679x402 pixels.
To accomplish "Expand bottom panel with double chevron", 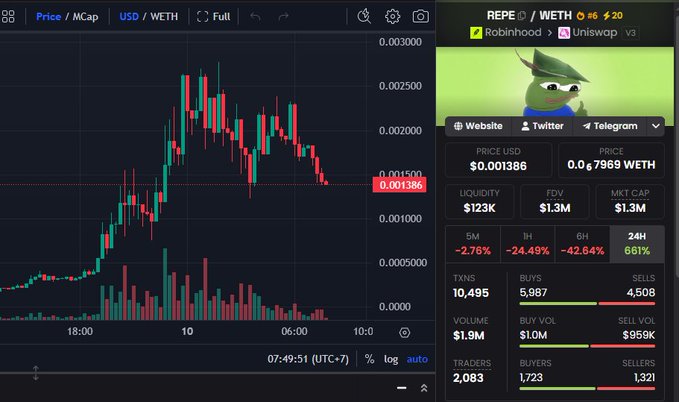I will (424, 388).
